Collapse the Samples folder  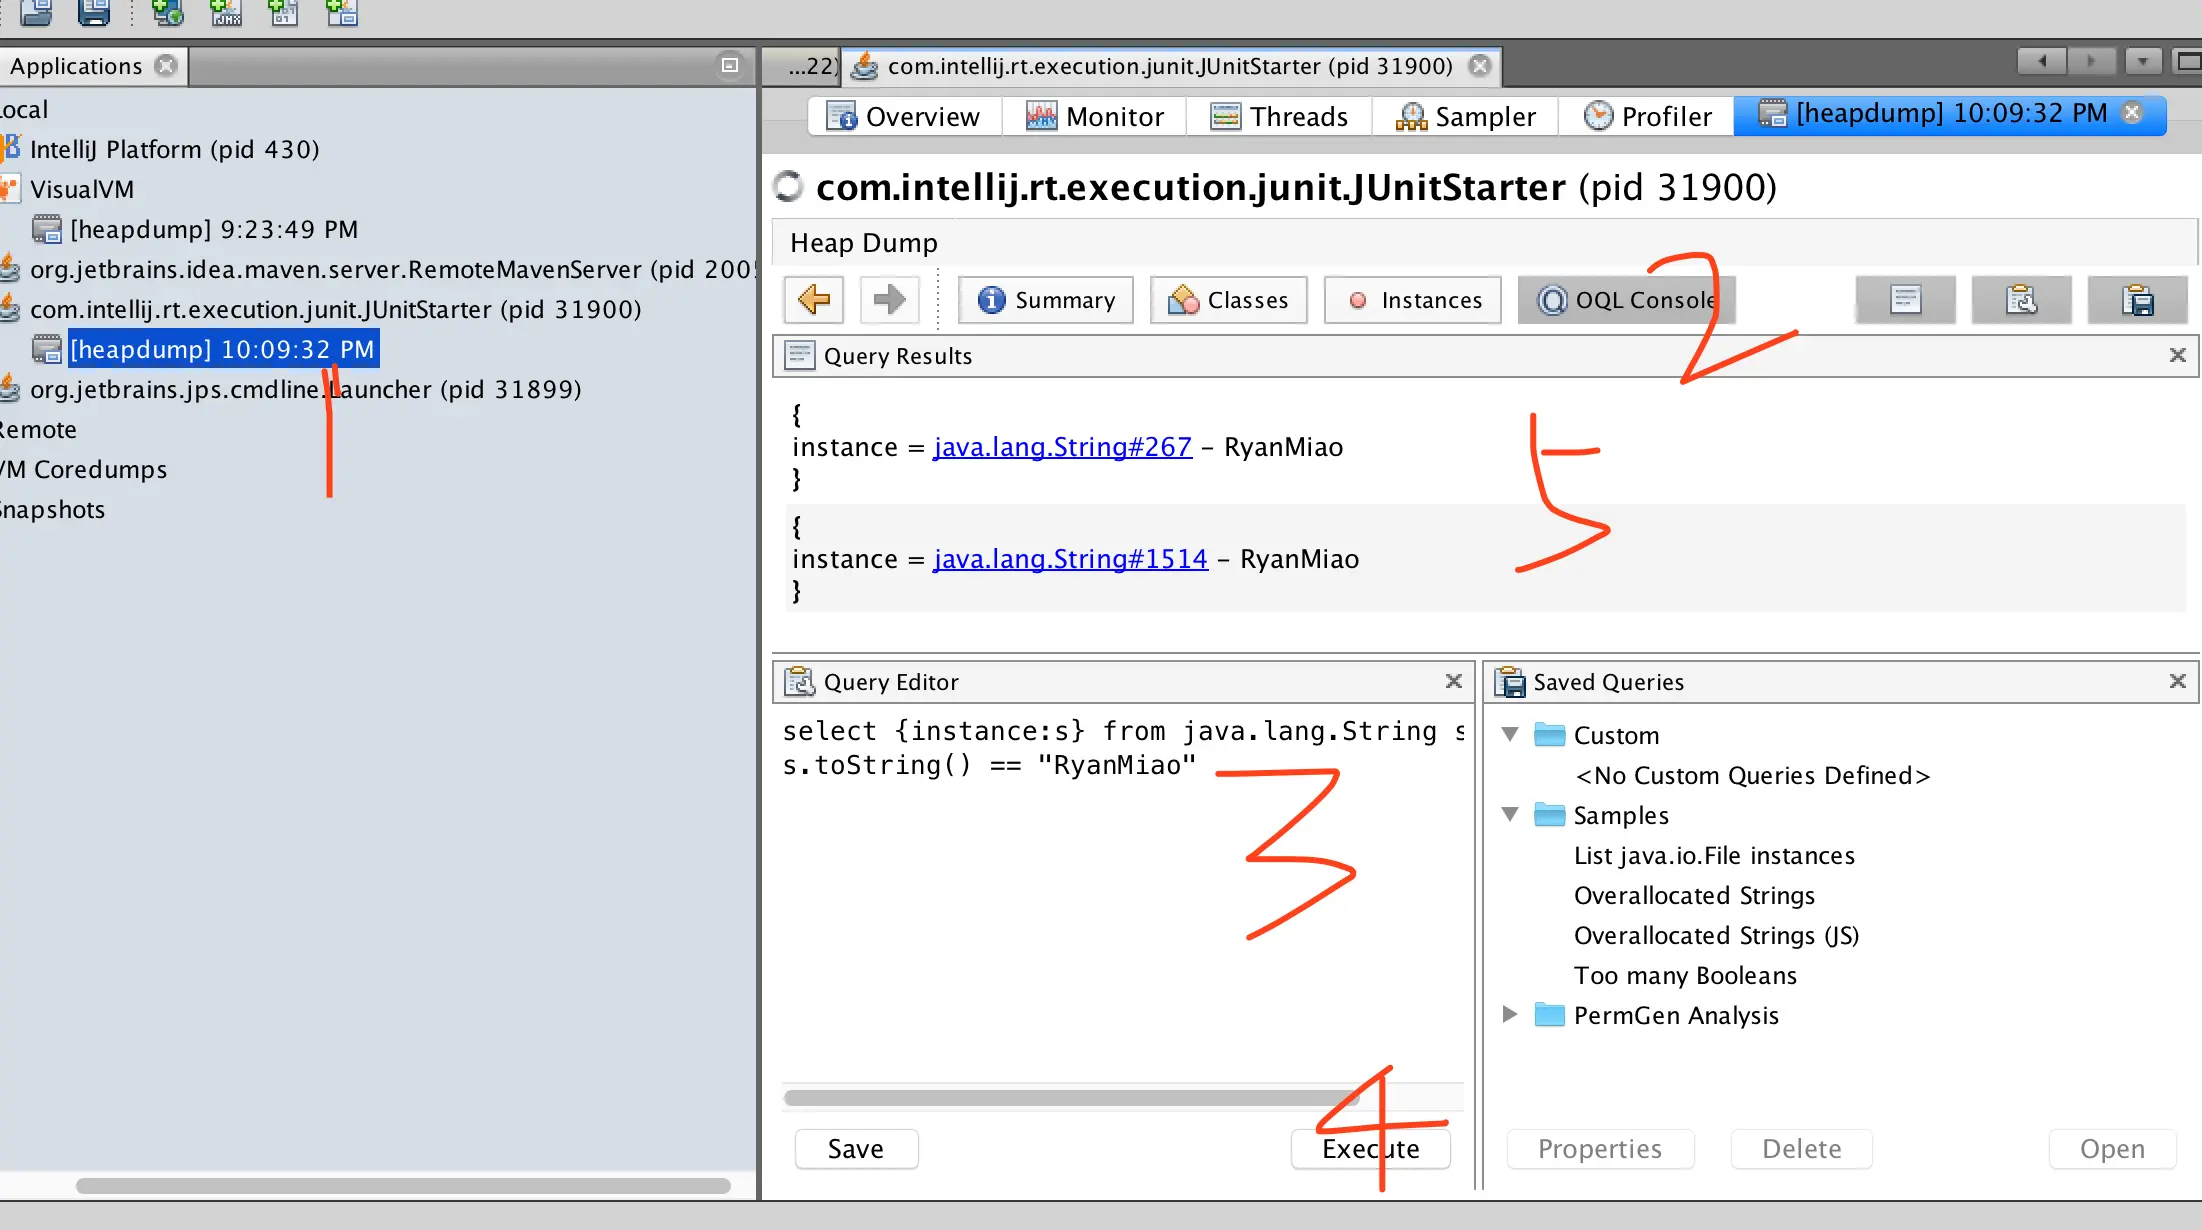(x=1510, y=815)
